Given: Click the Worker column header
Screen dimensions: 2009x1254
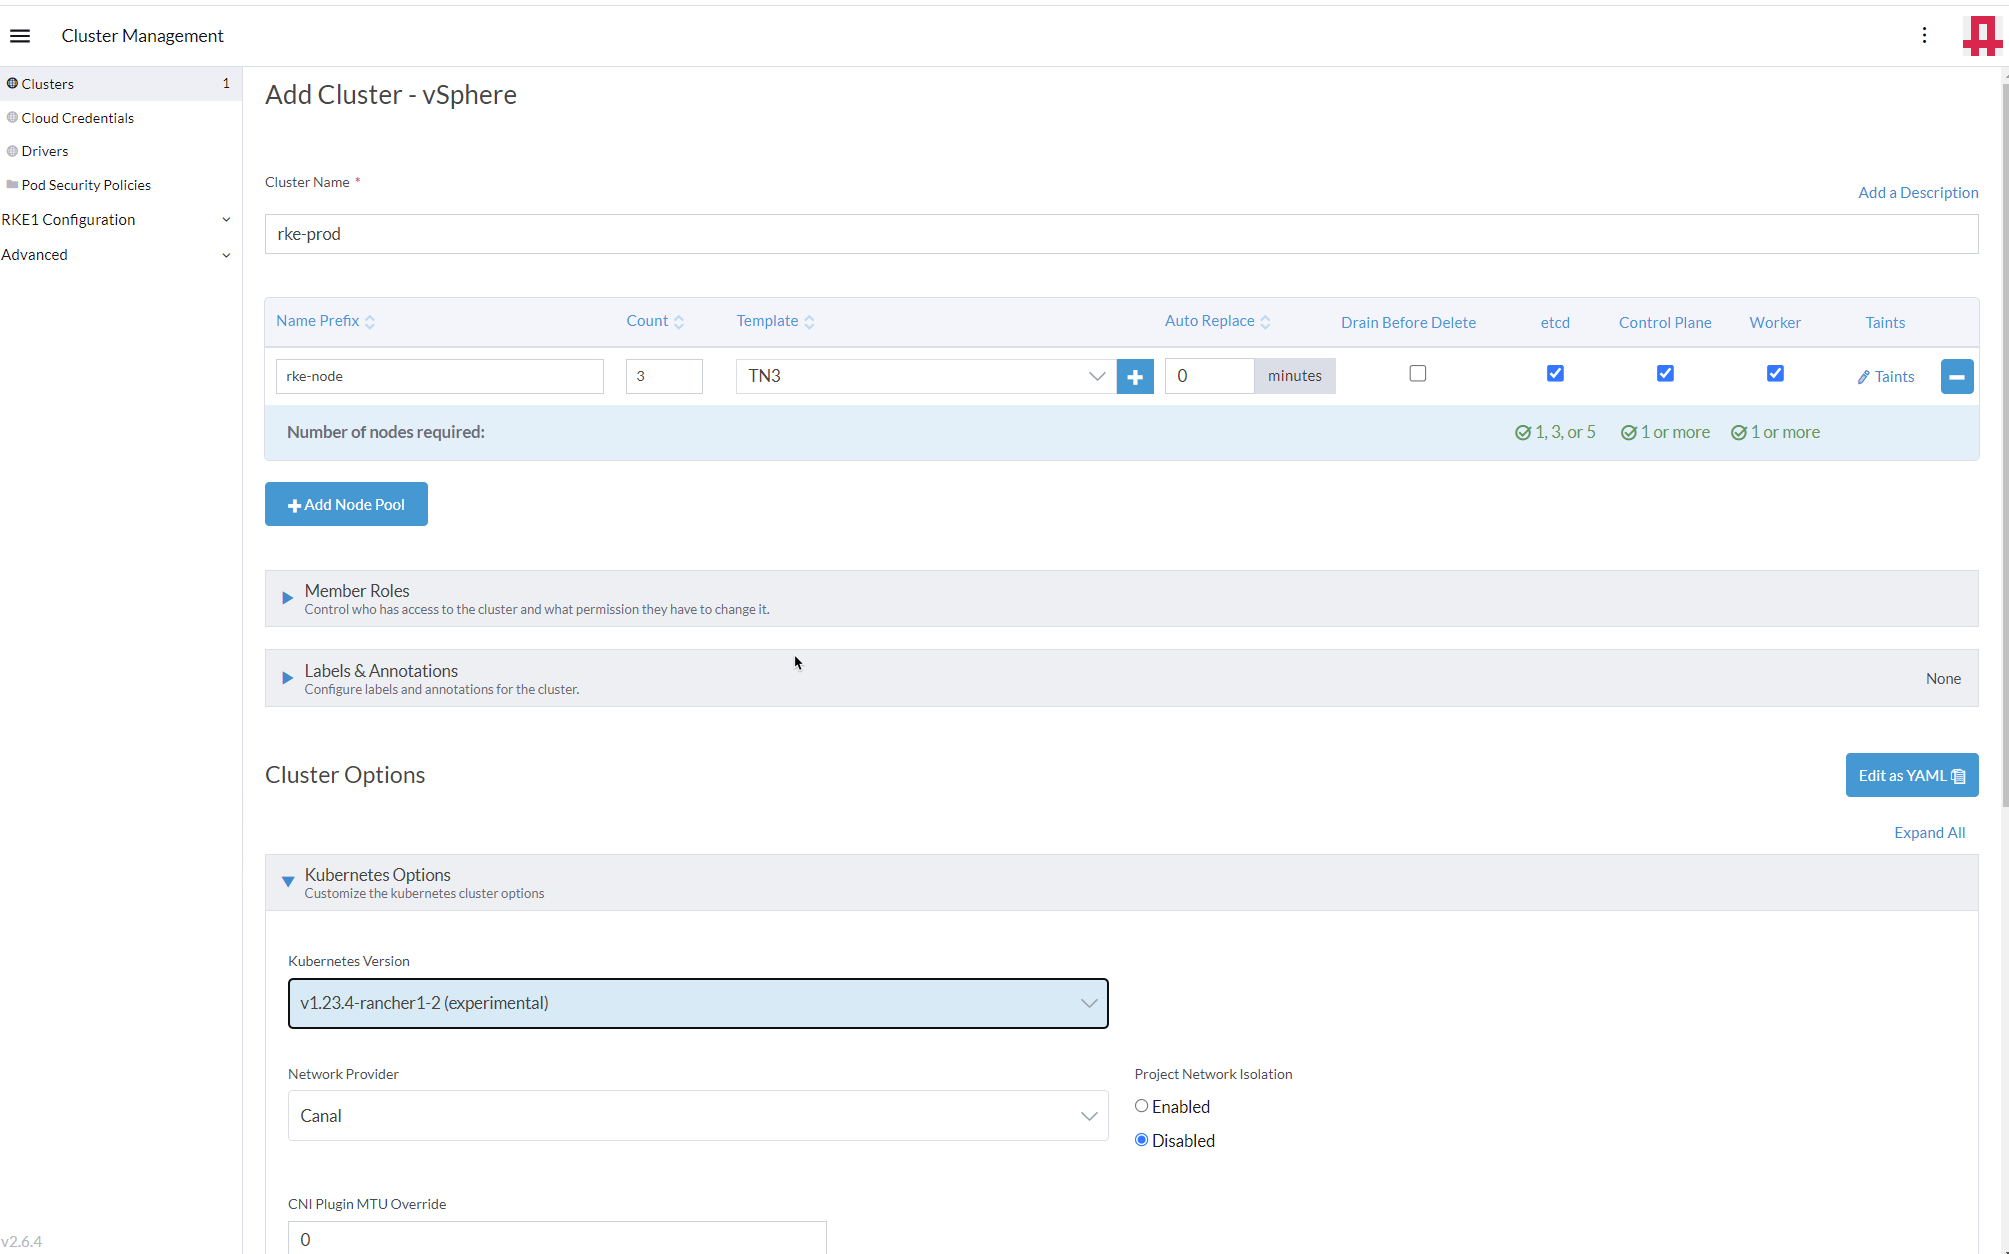Looking at the screenshot, I should tap(1775, 323).
